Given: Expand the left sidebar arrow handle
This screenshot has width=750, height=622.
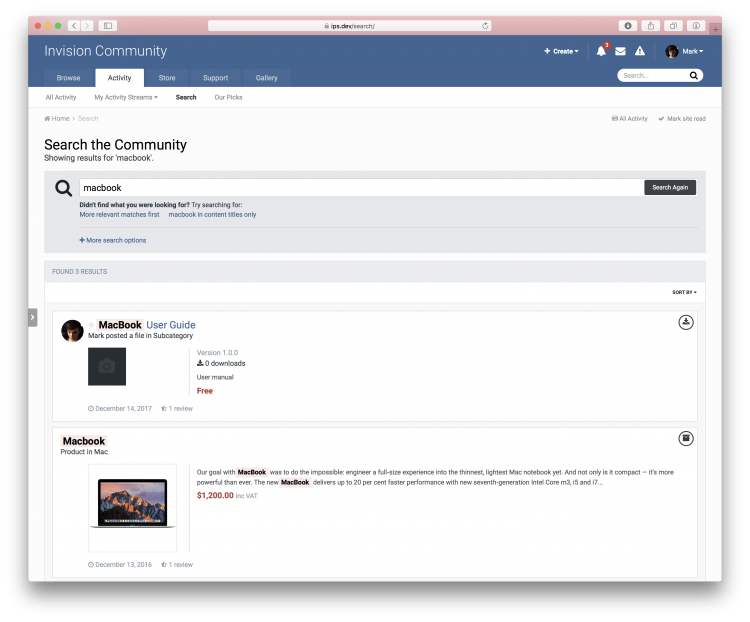Looking at the screenshot, I should point(33,317).
